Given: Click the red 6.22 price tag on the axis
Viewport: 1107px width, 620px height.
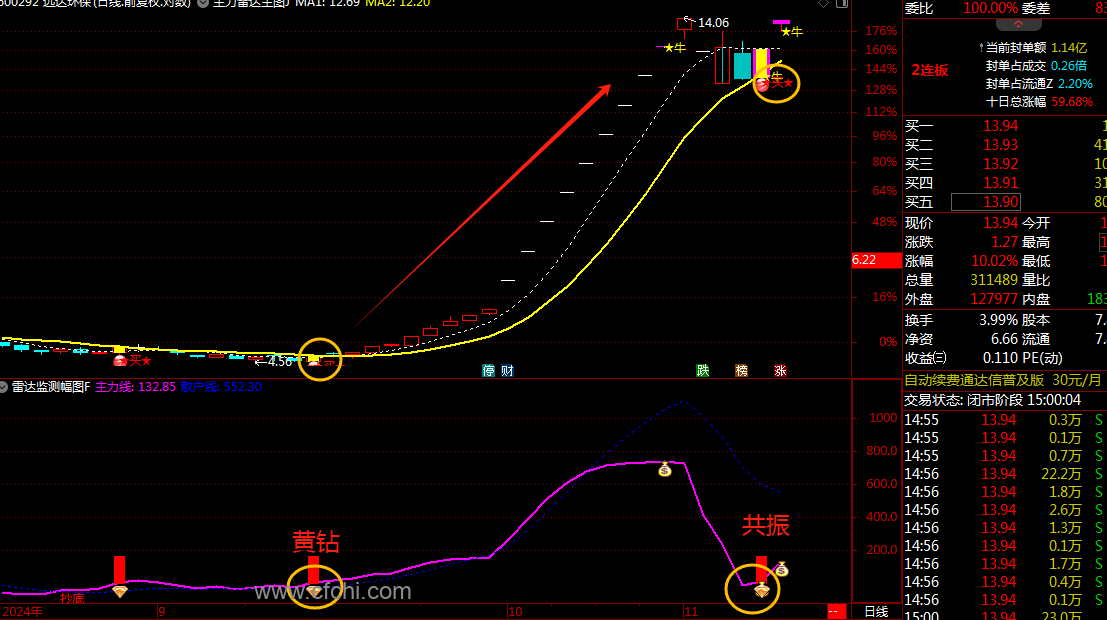Looking at the screenshot, I should [876, 260].
